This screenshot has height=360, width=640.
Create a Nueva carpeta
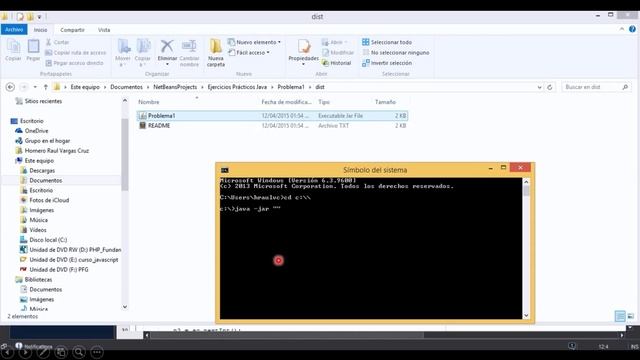pyautogui.click(x=216, y=52)
